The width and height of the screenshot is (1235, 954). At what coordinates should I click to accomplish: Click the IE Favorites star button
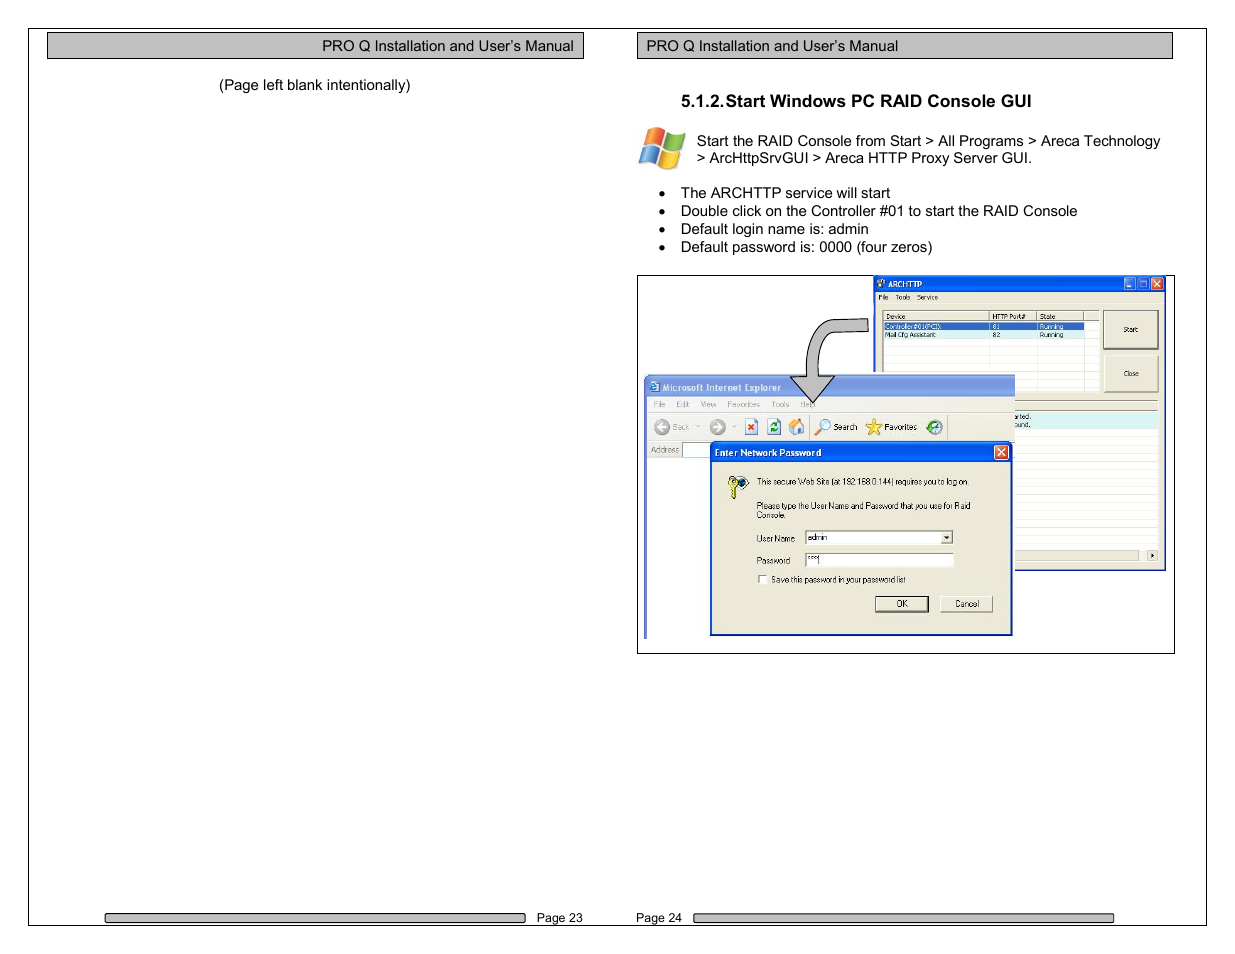coord(891,427)
